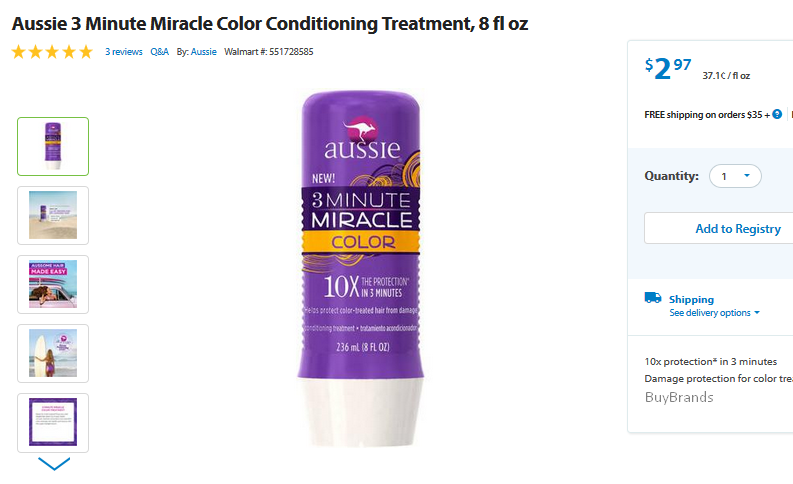Open the Quantity dropdown
This screenshot has width=793, height=484.
(x=735, y=176)
